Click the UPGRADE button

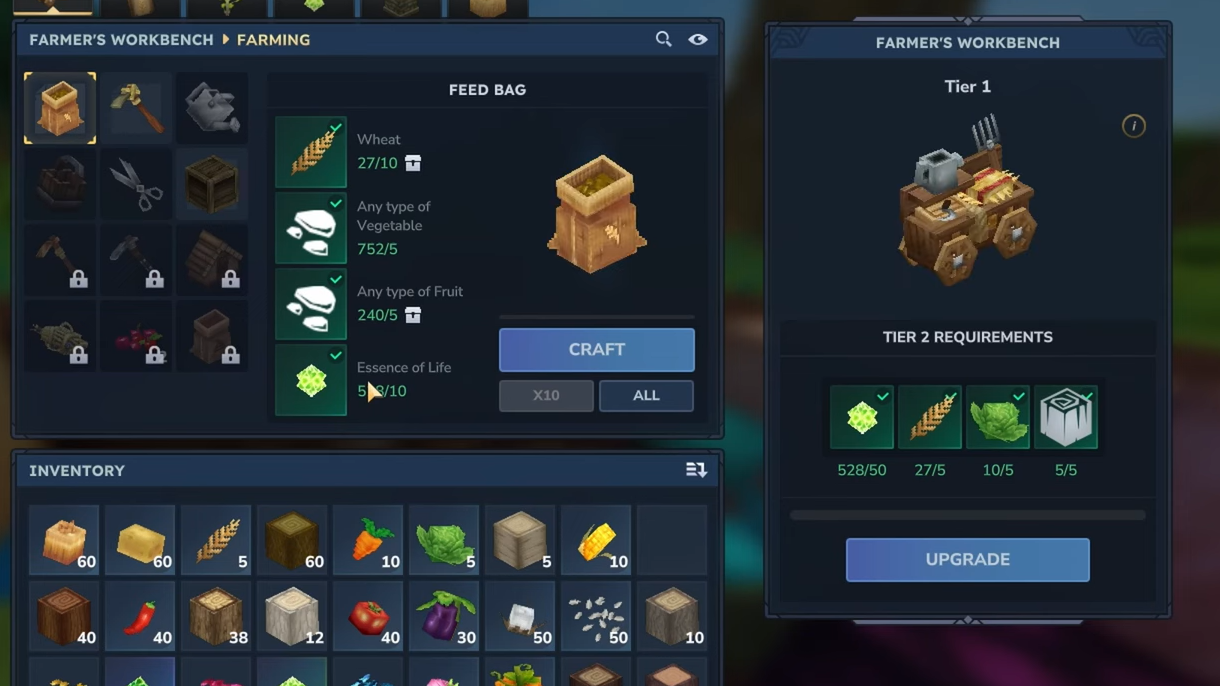968,560
